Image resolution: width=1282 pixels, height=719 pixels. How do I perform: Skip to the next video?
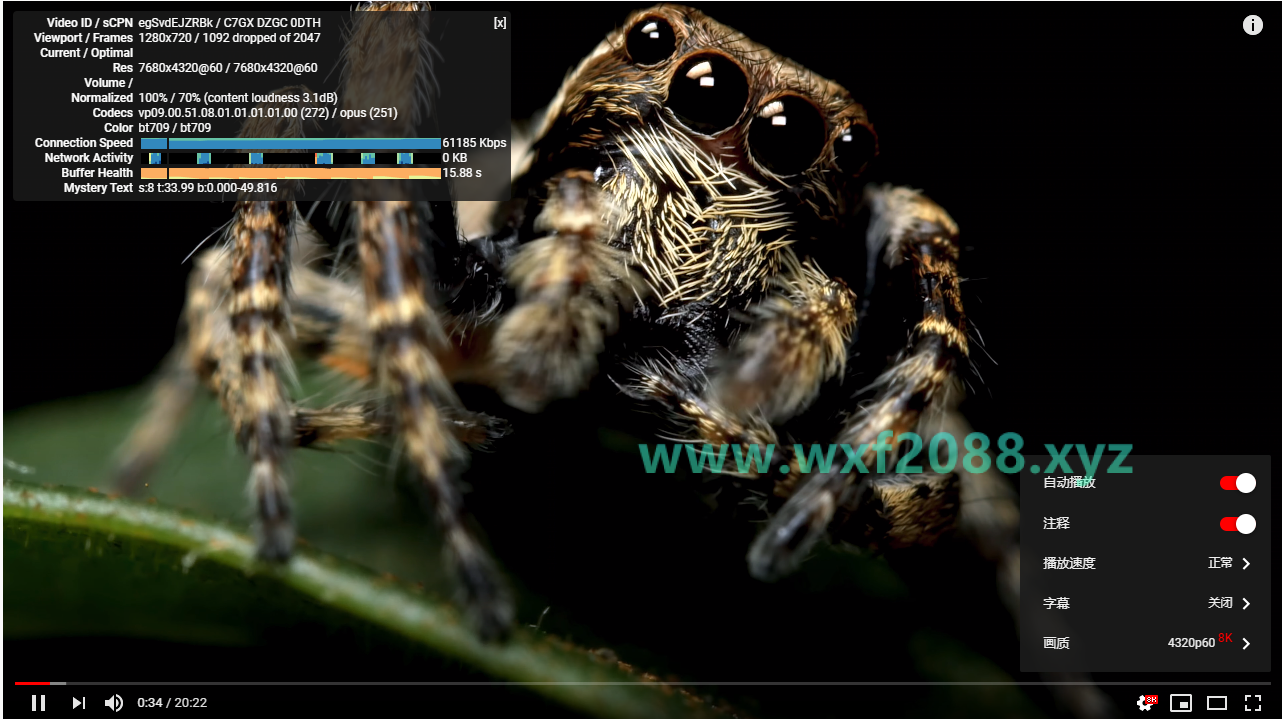point(78,703)
